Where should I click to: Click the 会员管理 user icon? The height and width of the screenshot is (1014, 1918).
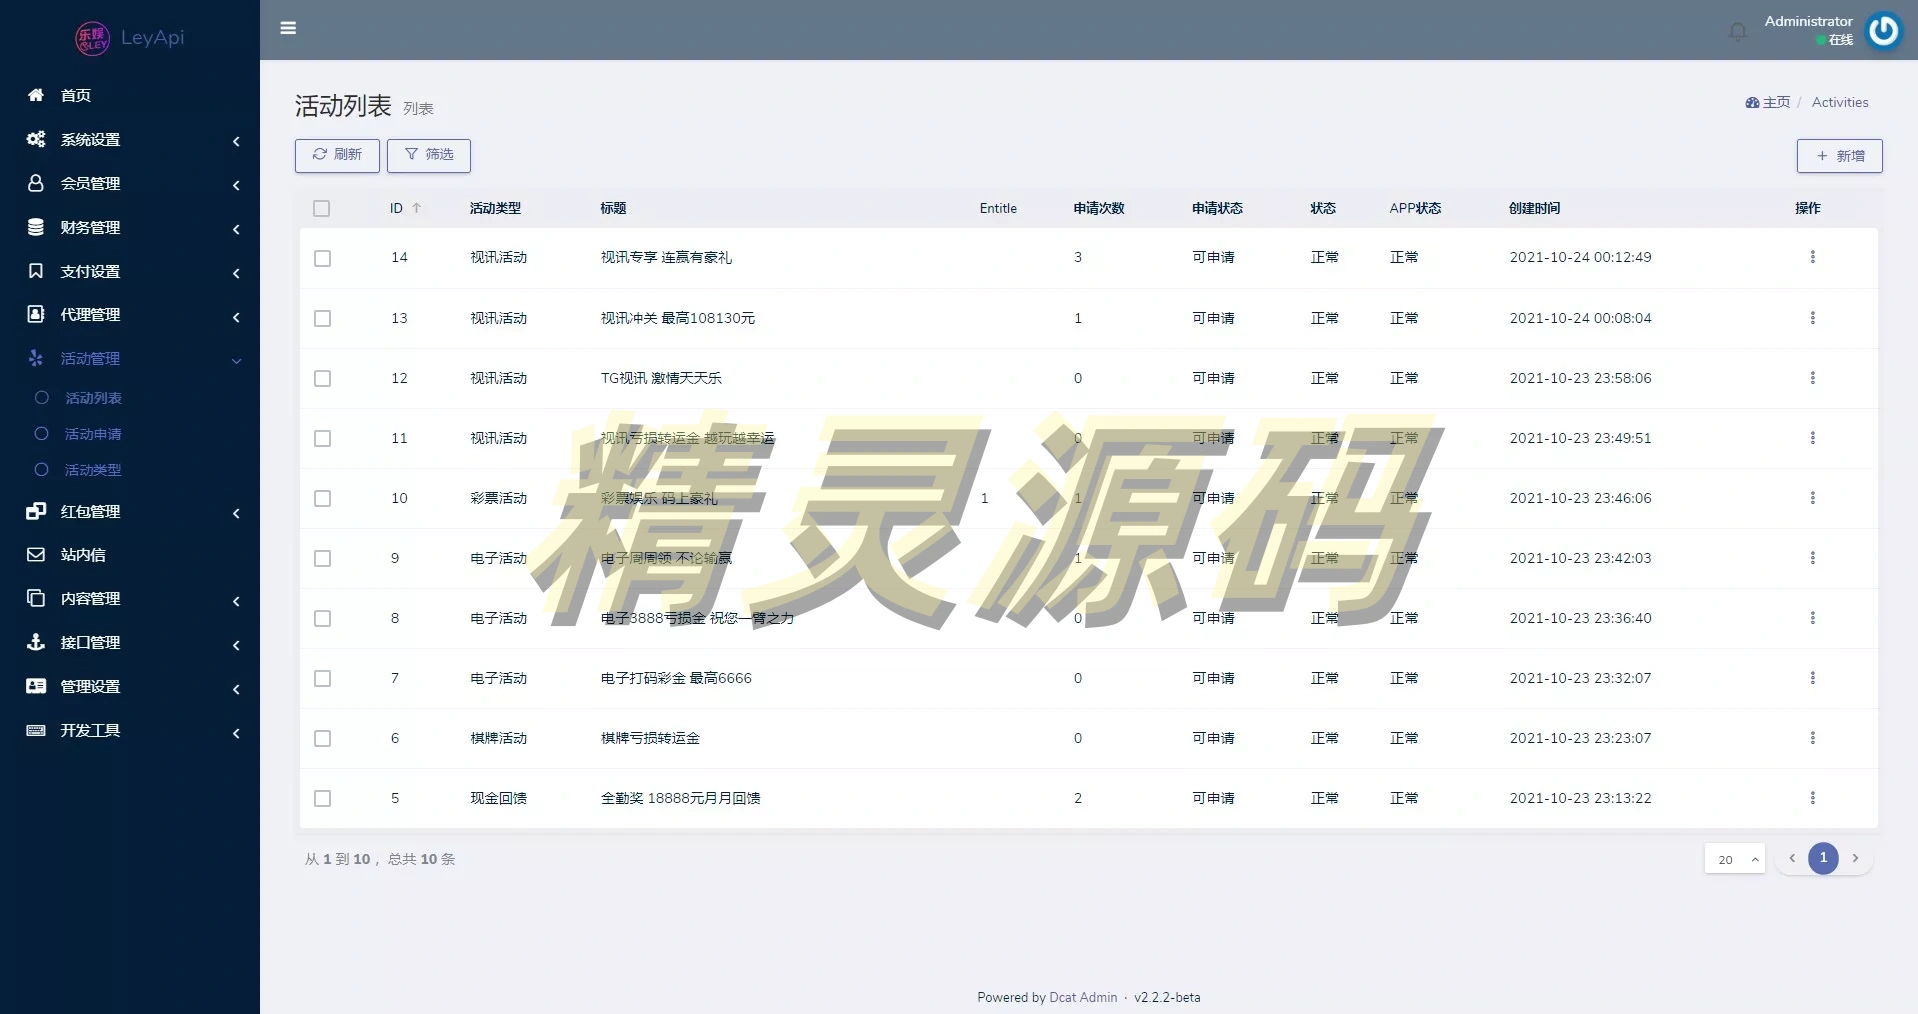coord(36,183)
